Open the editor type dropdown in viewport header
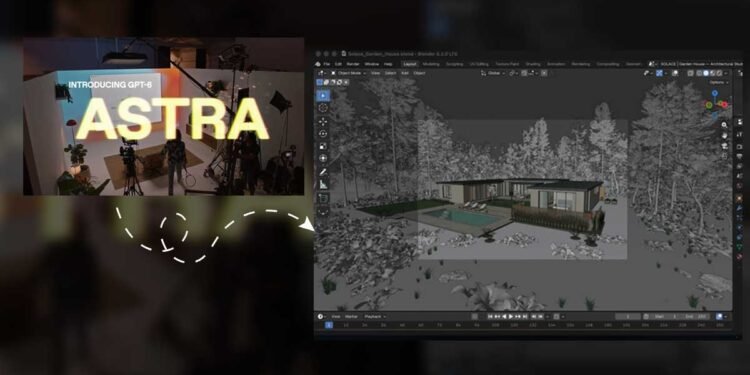Image resolution: width=750 pixels, height=375 pixels. click(321, 73)
